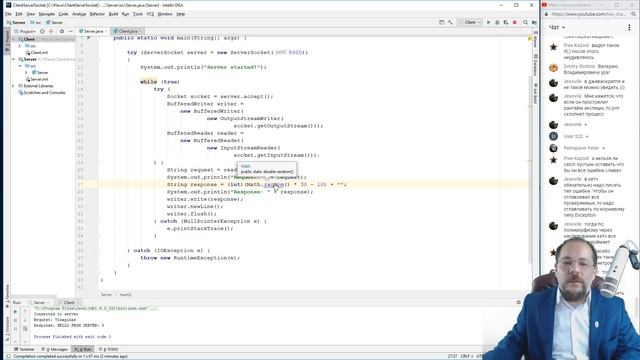Switch to the Server.java editor tab
This screenshot has height=360, width=640.
coord(93,31)
